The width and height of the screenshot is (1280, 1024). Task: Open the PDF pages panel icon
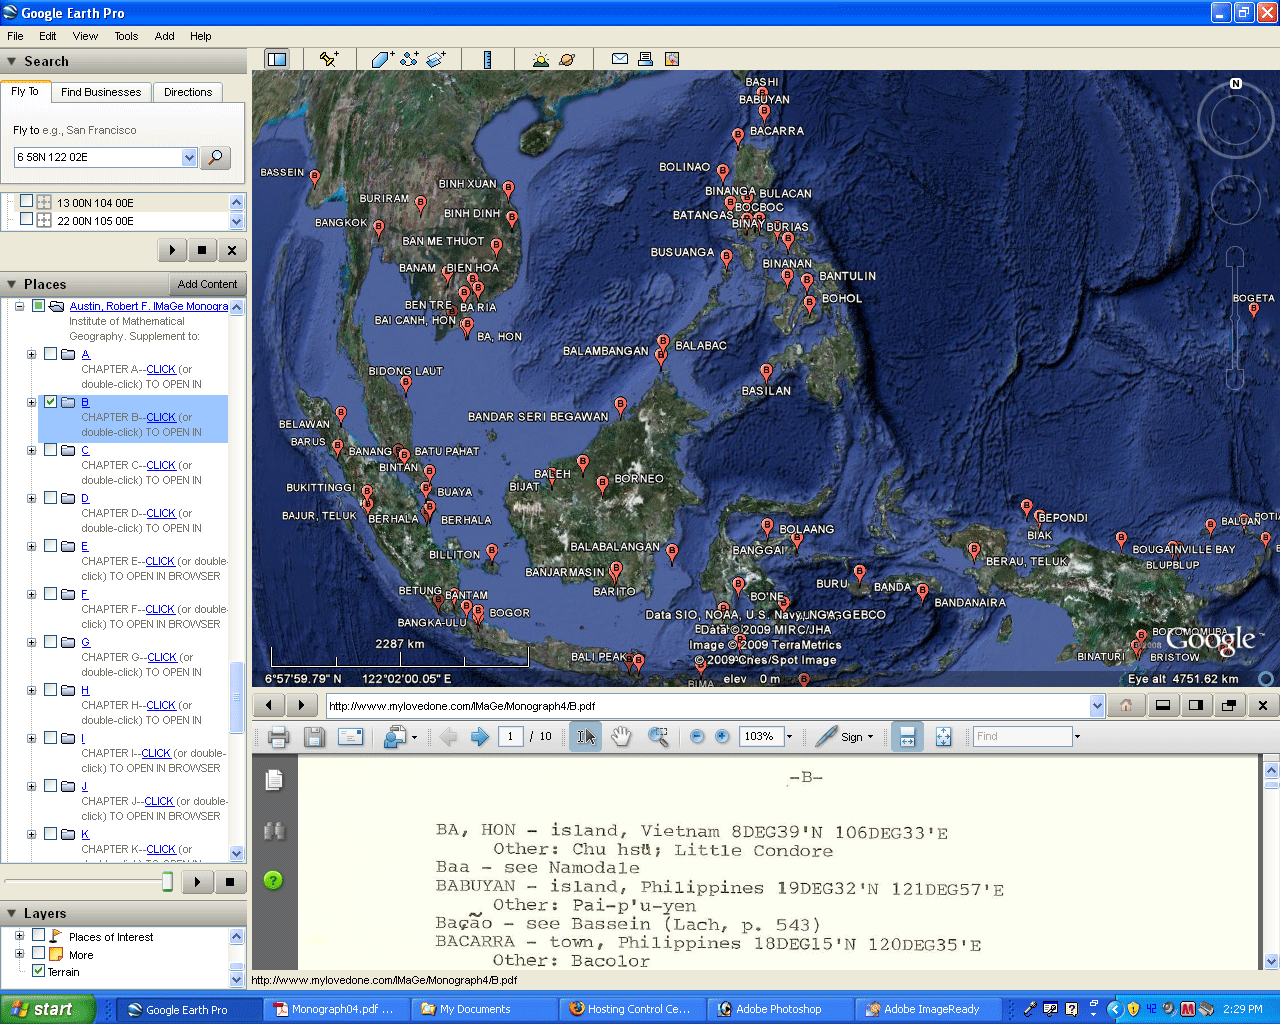274,780
